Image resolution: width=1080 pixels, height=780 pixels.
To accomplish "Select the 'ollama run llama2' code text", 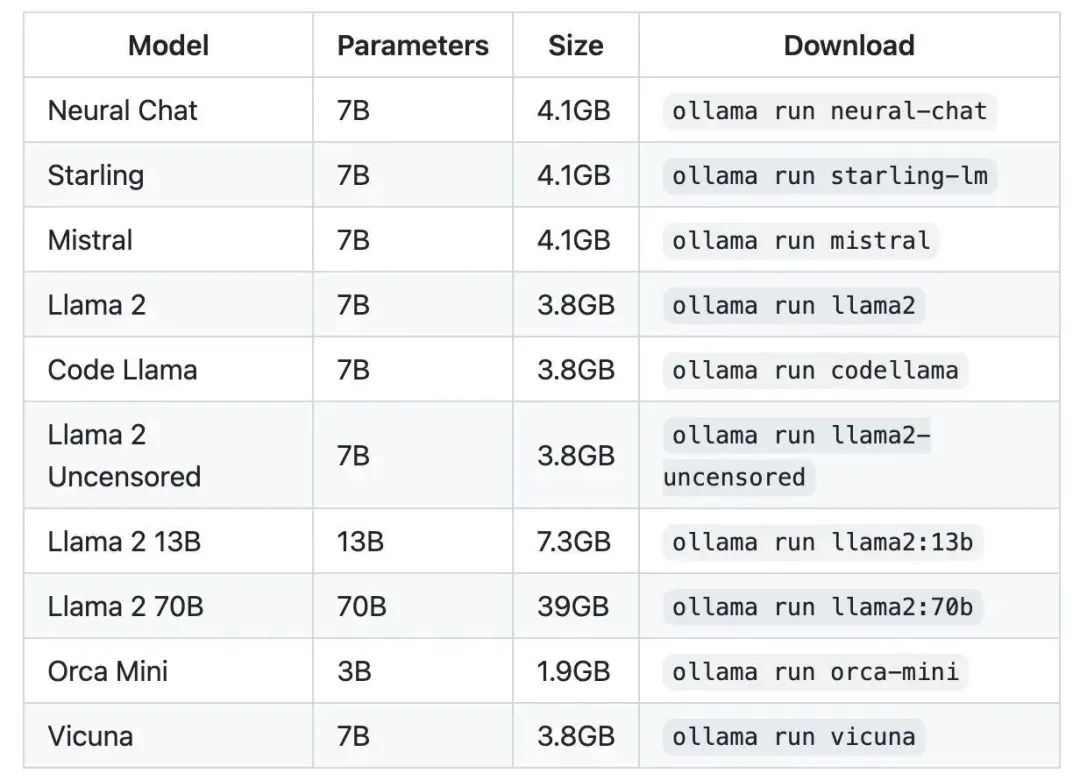I will [x=793, y=305].
